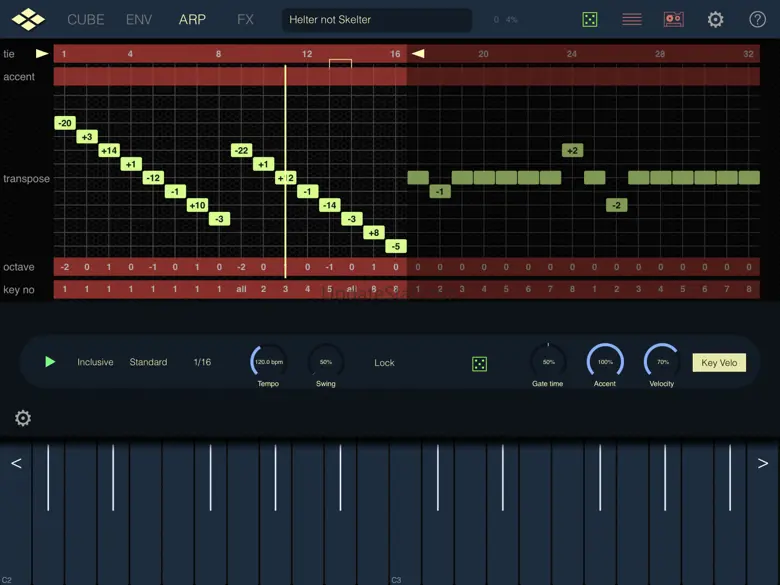
Task: Click step number 24 in tie row
Action: 572,54
